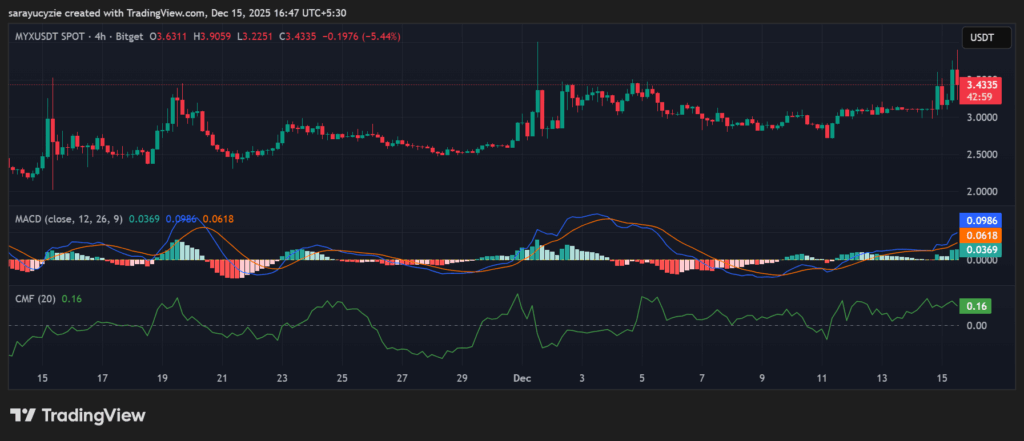The height and width of the screenshot is (441, 1024).
Task: Click the green 0.16 CMF axis label
Action: [974, 306]
